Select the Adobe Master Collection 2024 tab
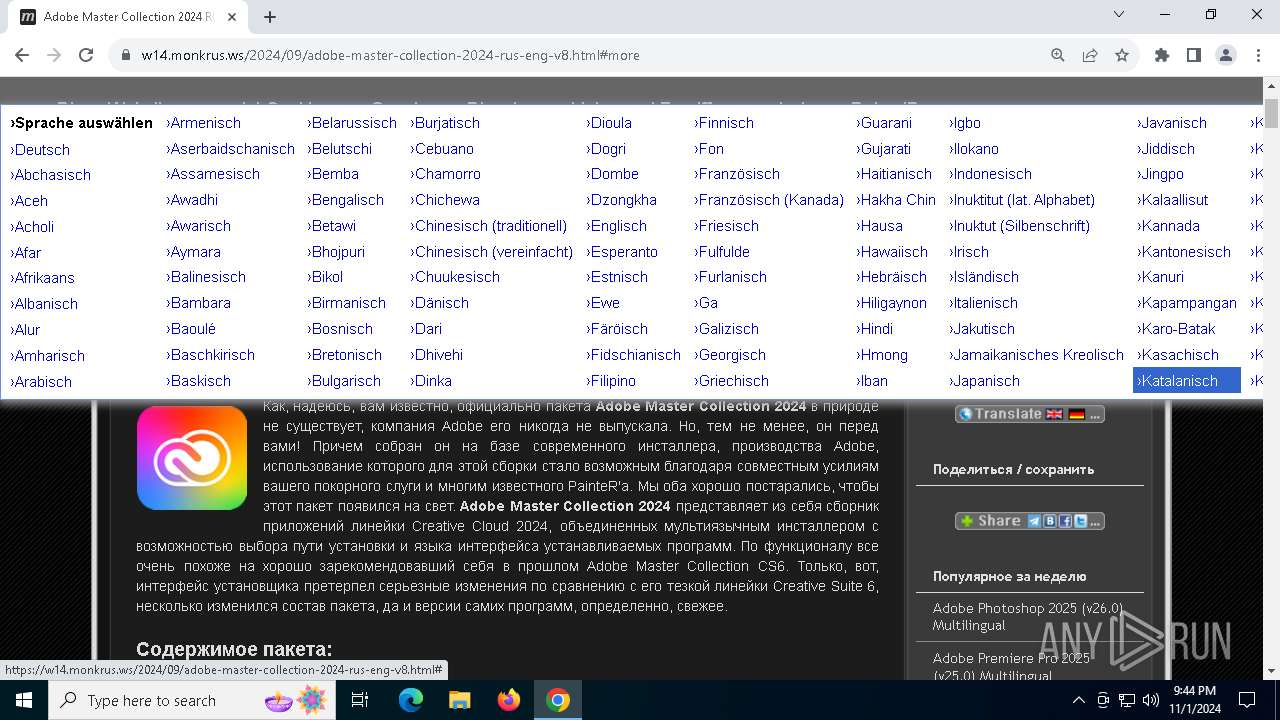Viewport: 1280px width, 720px height. tap(128, 17)
